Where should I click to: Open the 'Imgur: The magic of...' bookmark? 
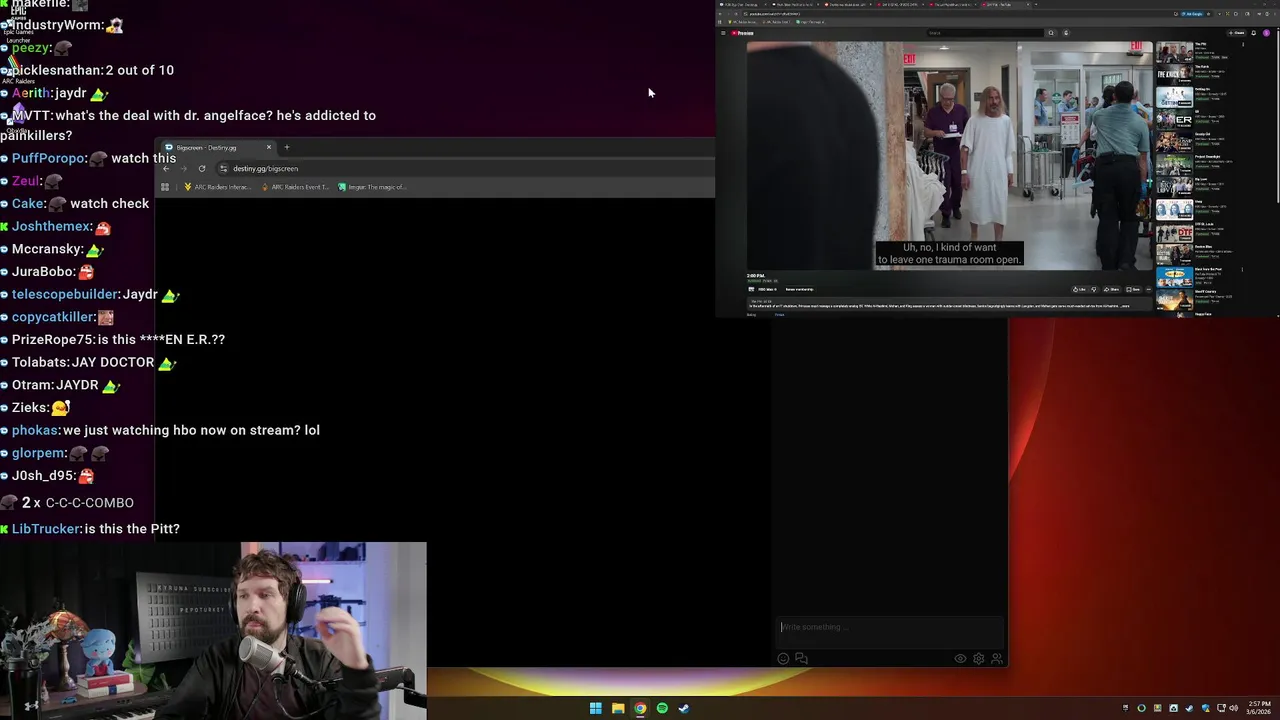[372, 187]
